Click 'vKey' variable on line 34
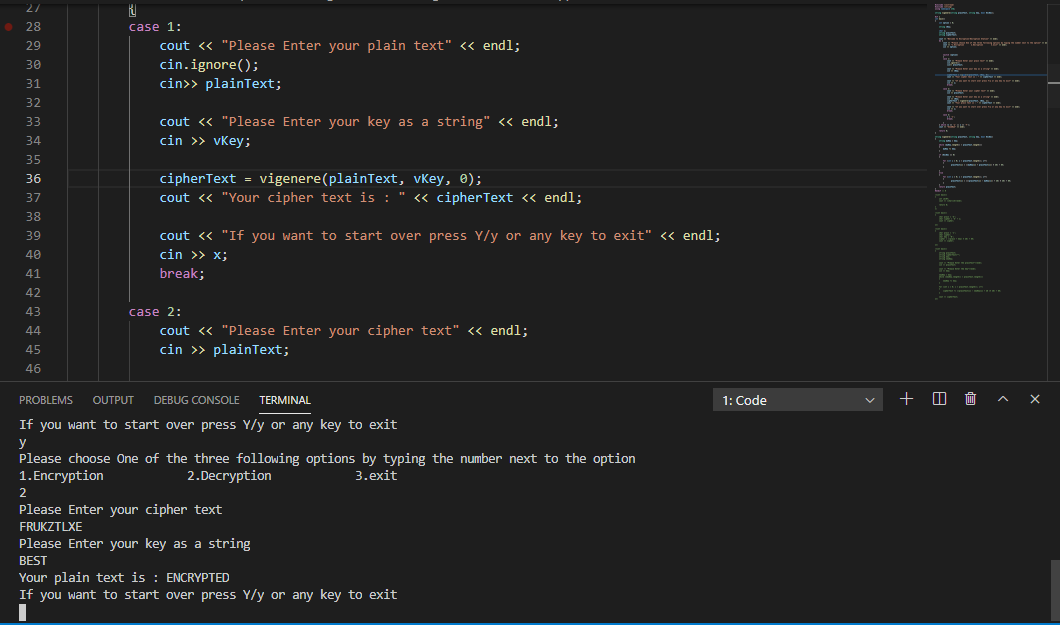The image size is (1060, 625). click(228, 141)
